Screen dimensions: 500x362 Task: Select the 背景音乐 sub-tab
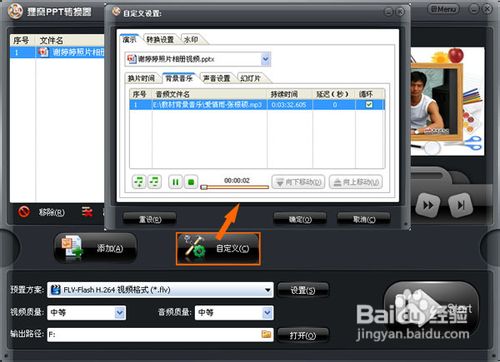pyautogui.click(x=179, y=78)
